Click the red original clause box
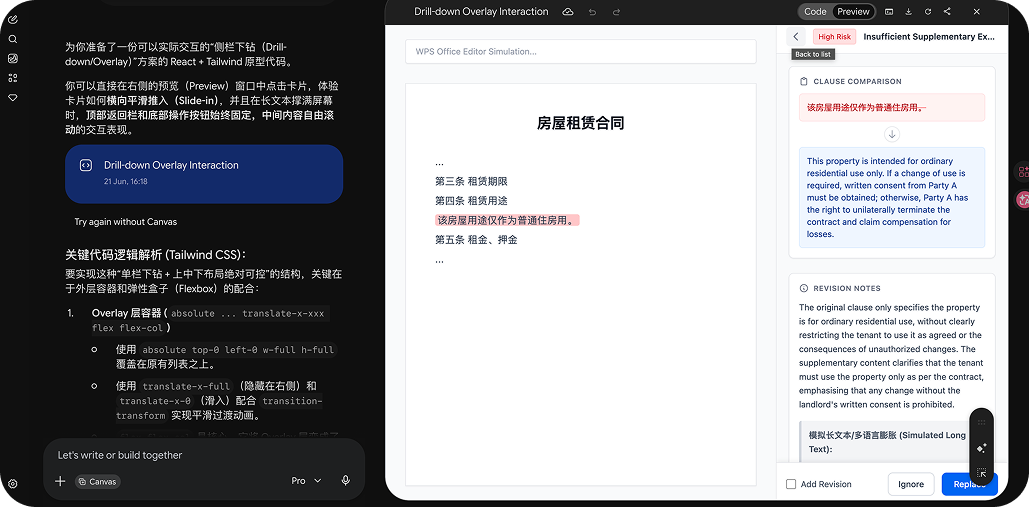The height and width of the screenshot is (507, 1030). 891,107
